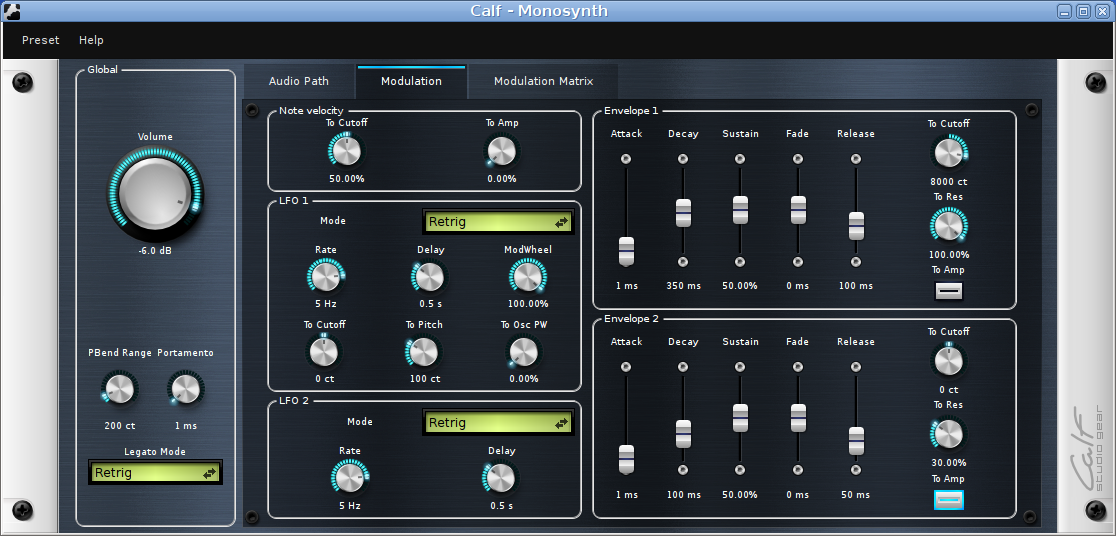Open the LFO 1 Mode dropdown
Image resolution: width=1116 pixels, height=536 pixels.
[498, 221]
